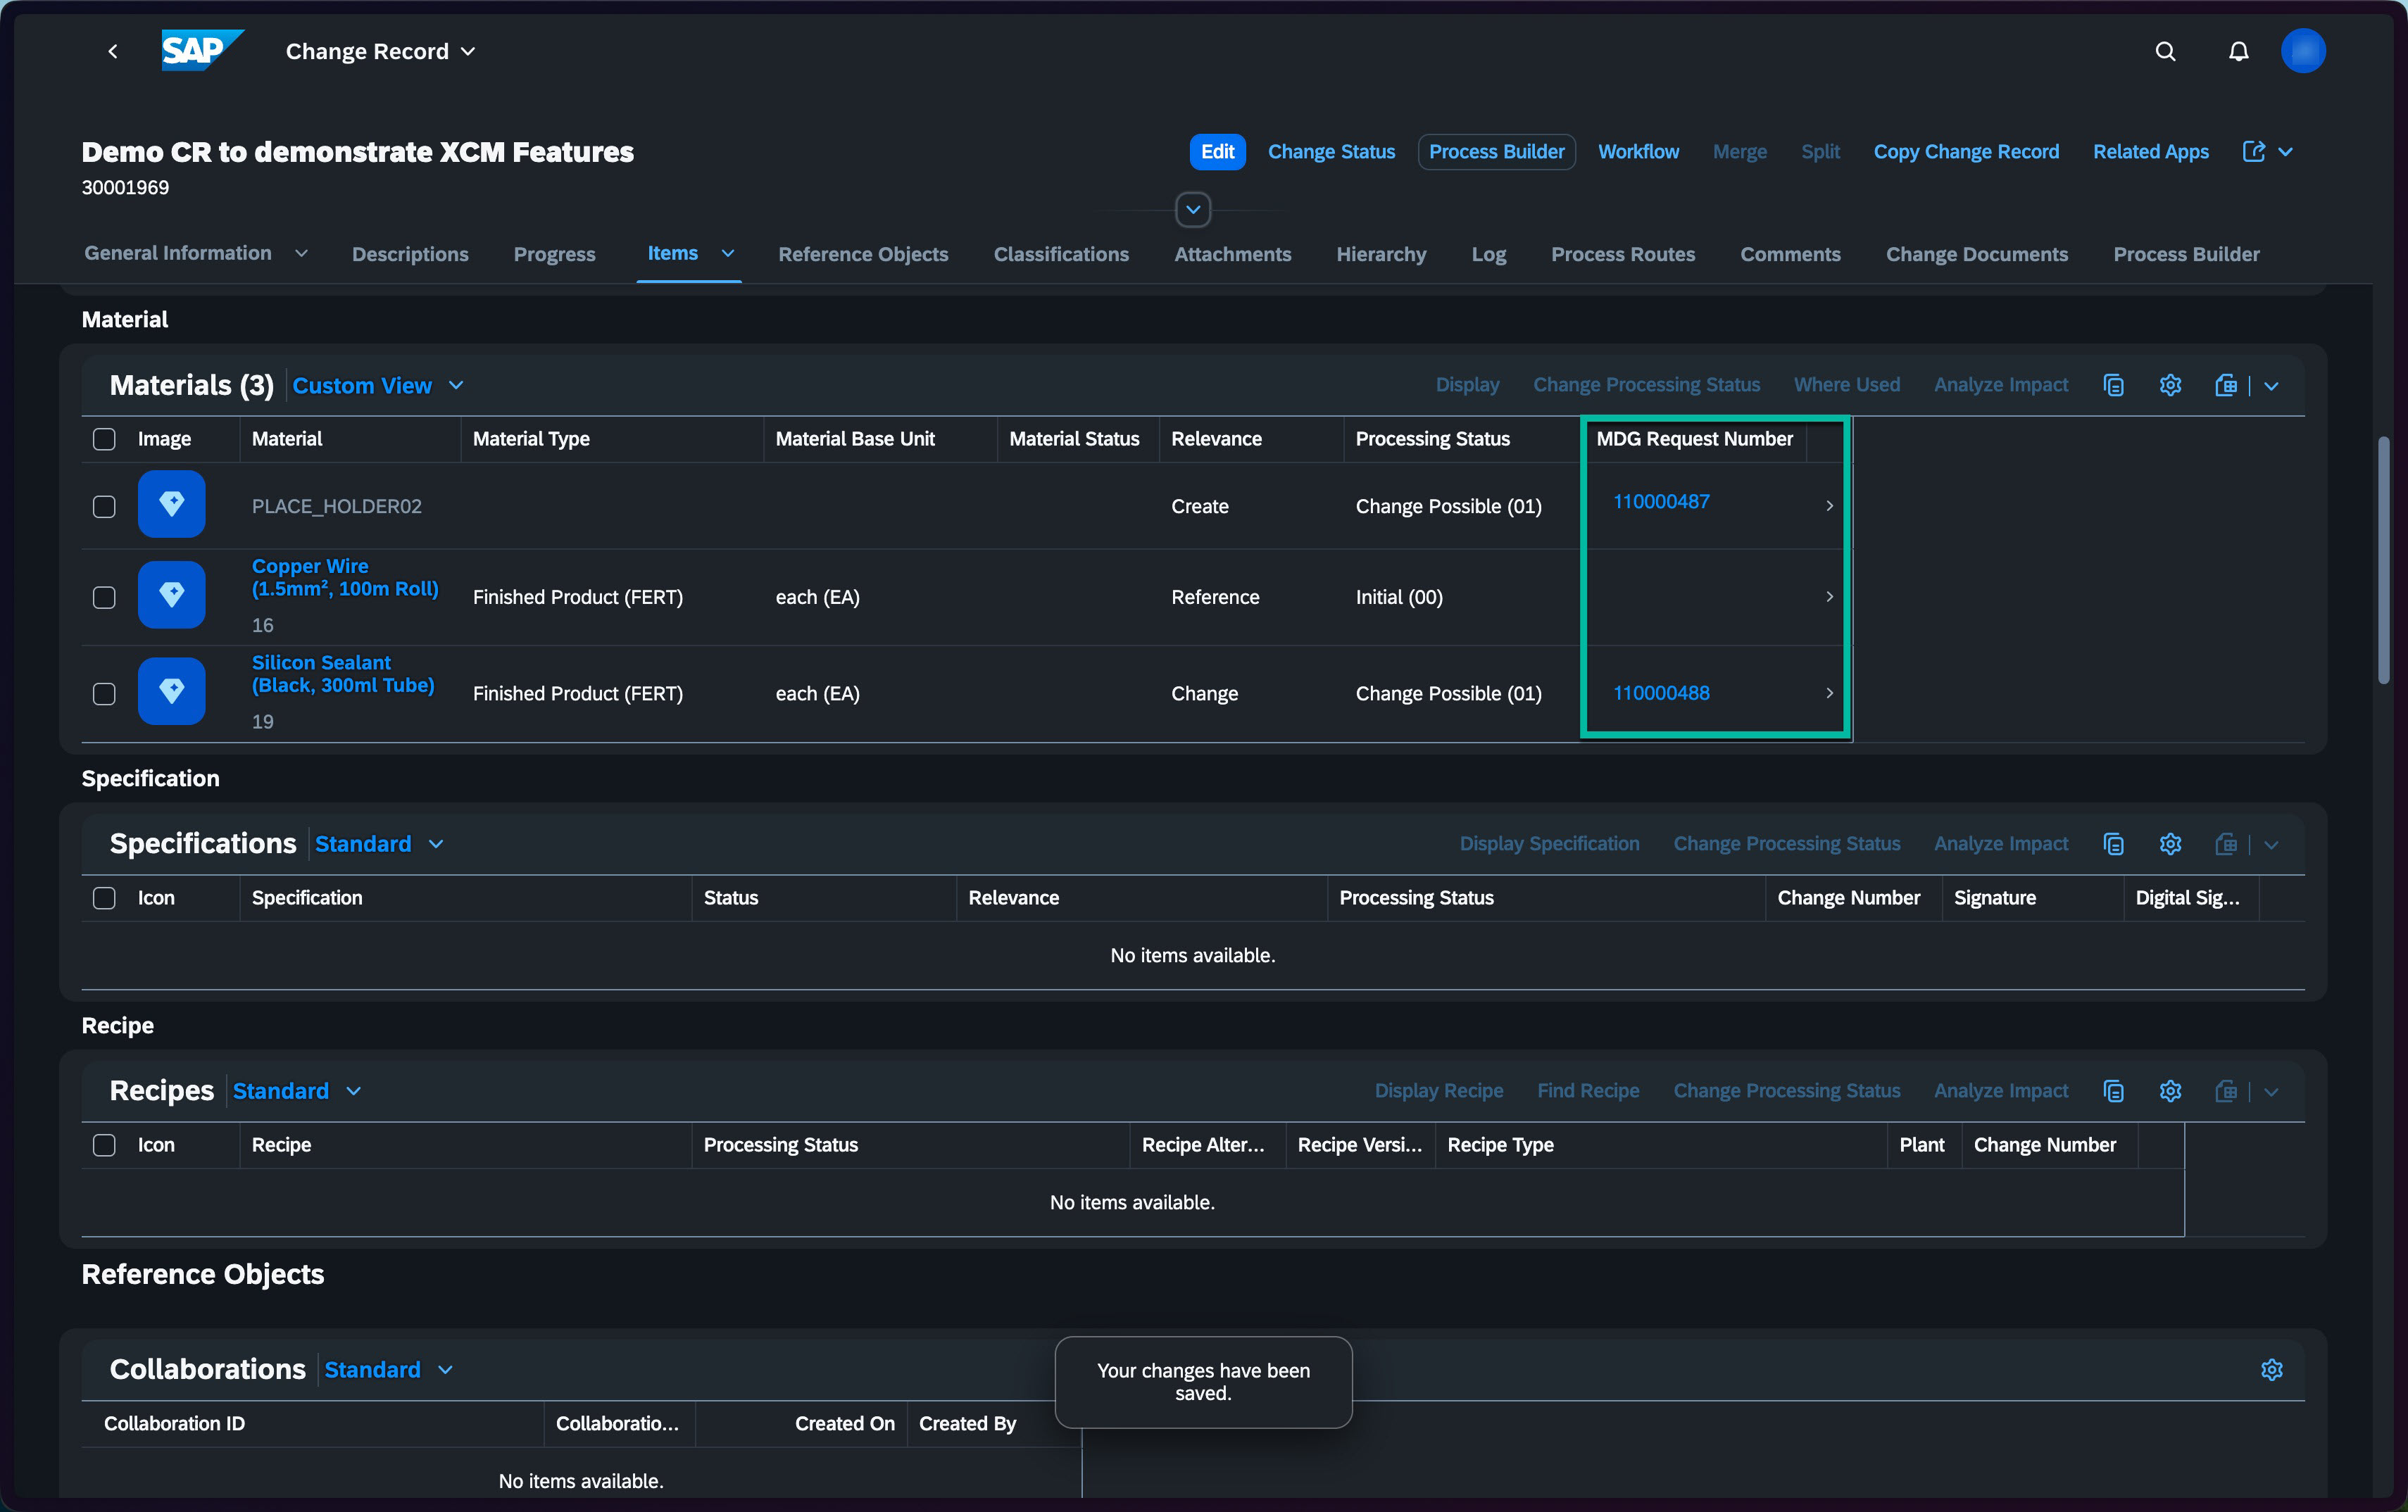
Task: Open search with the magnifier icon
Action: click(x=2165, y=51)
